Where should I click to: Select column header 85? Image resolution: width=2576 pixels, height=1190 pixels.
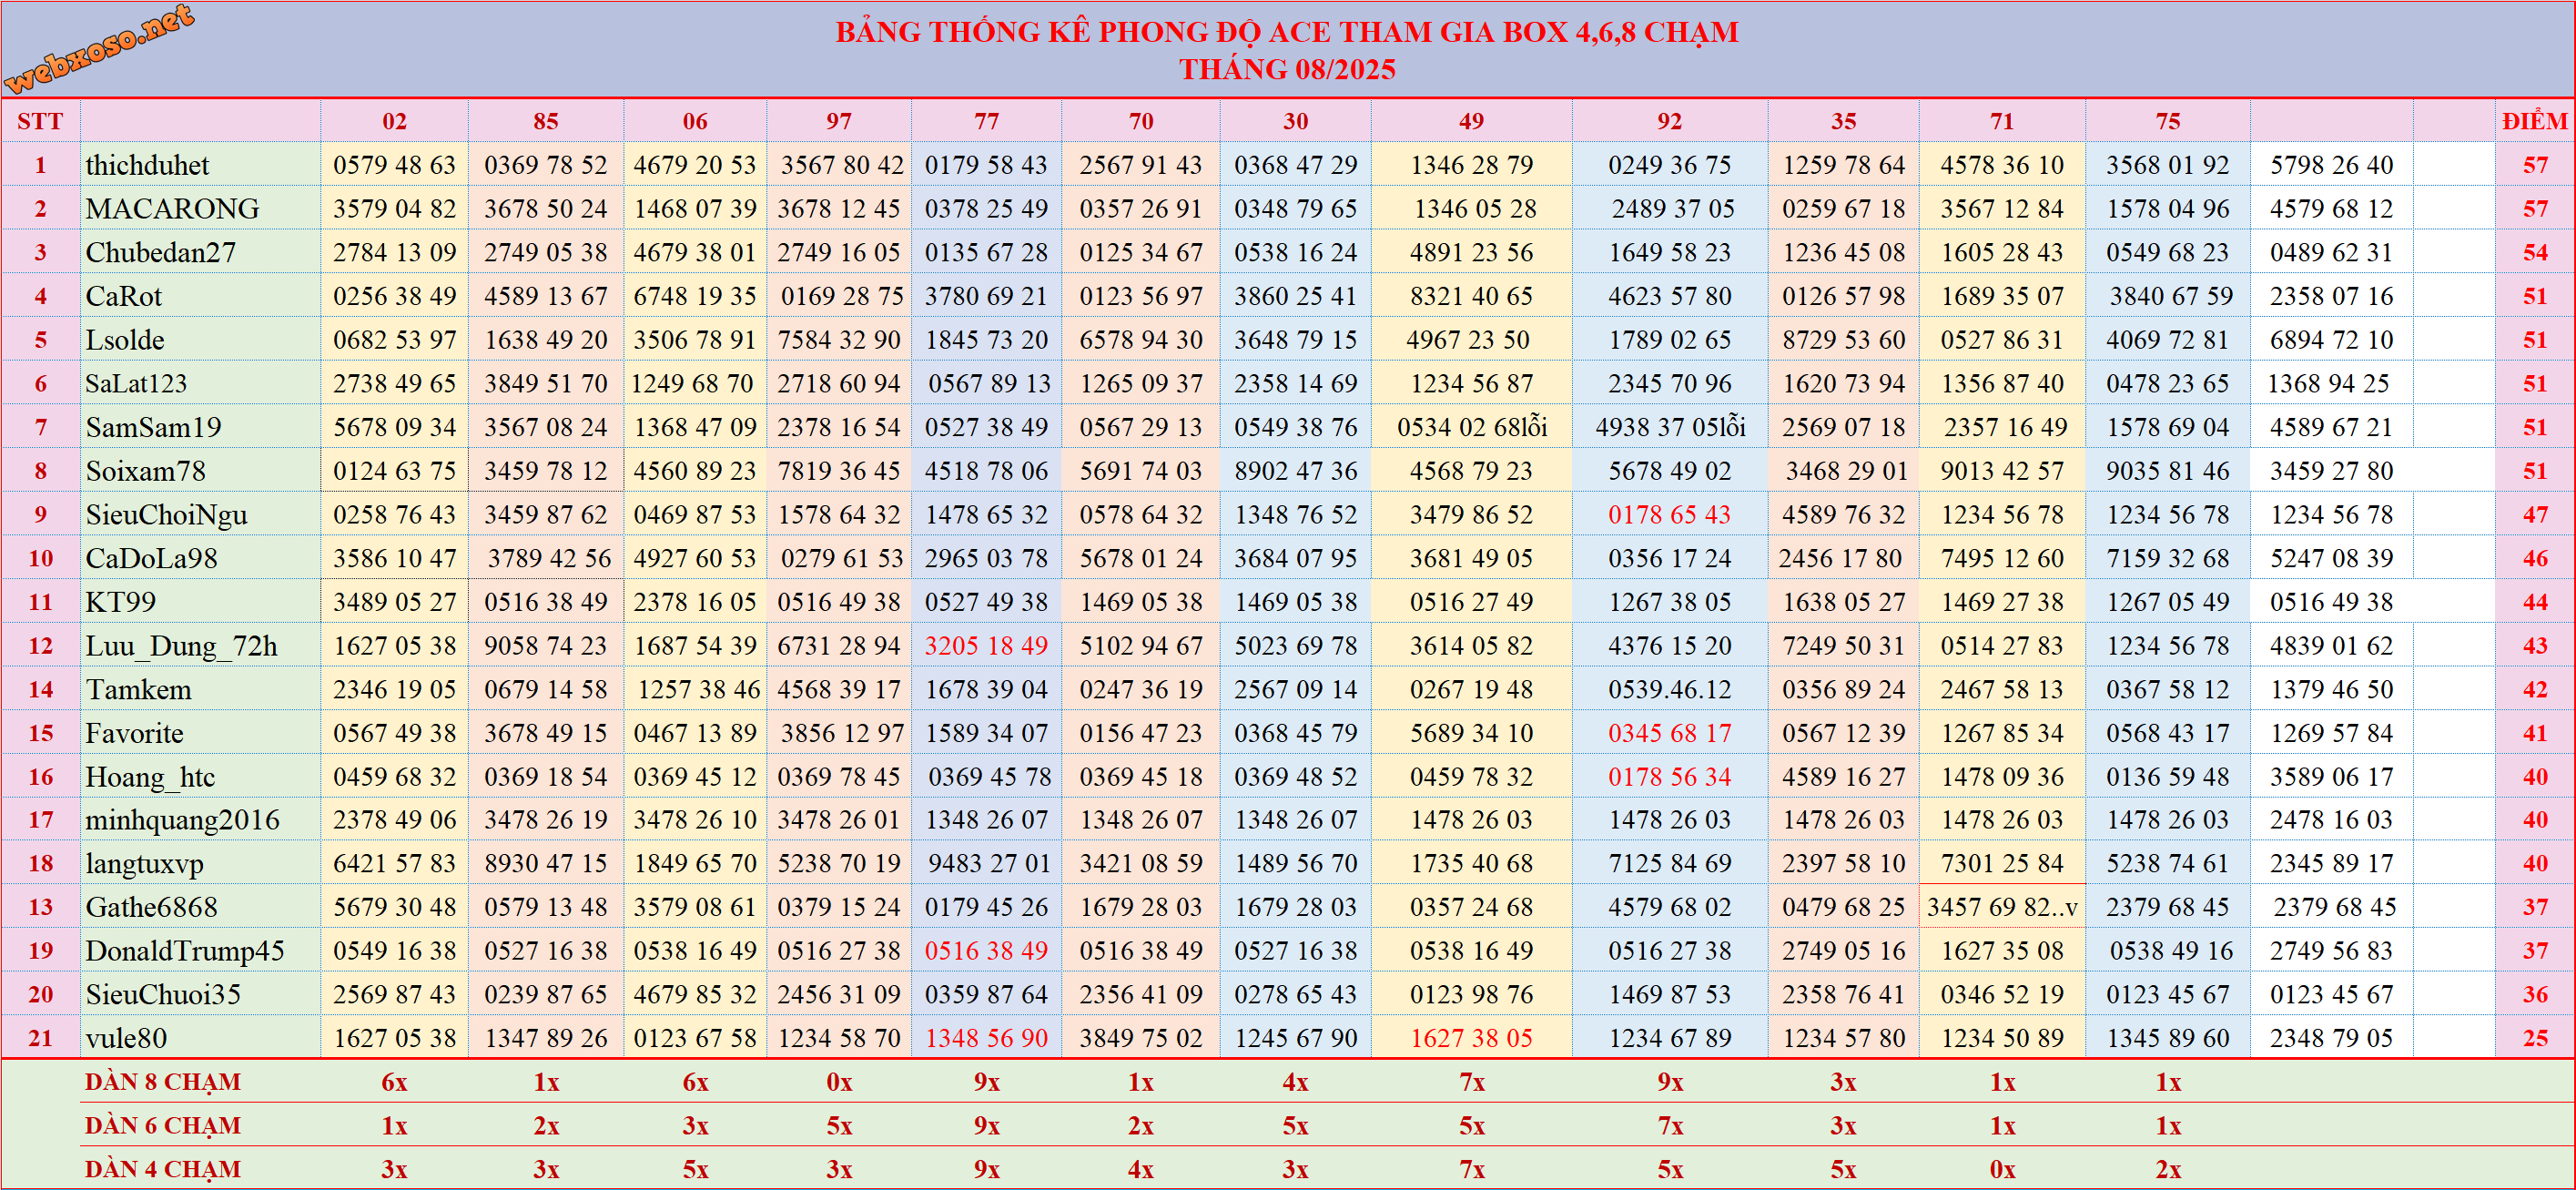545,121
